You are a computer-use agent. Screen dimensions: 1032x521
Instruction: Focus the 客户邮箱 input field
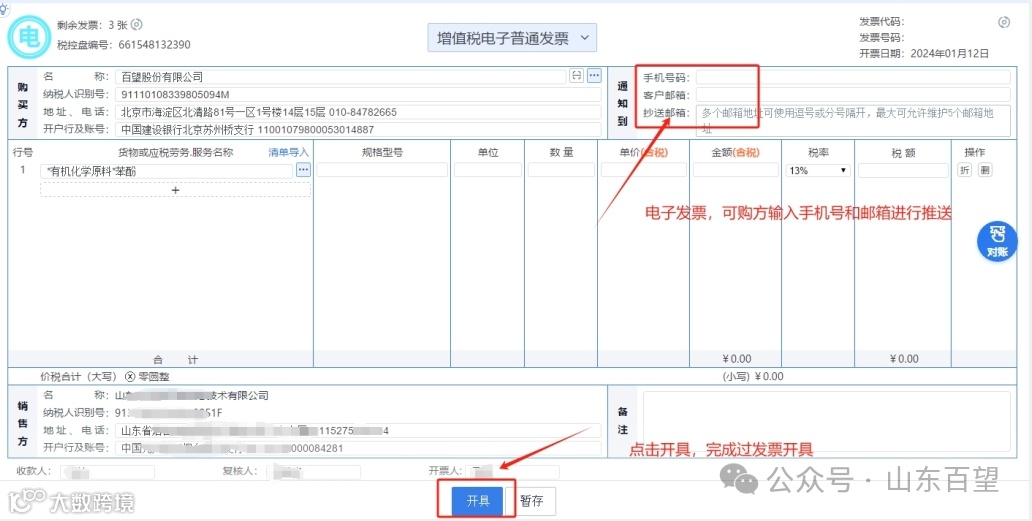pos(853,95)
